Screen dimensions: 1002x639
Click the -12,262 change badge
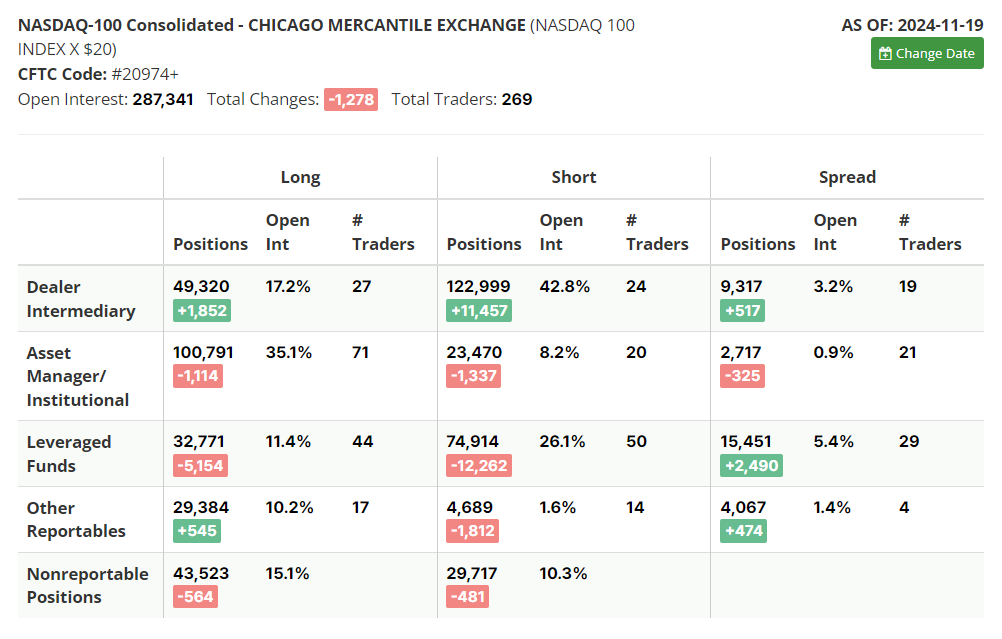(479, 466)
